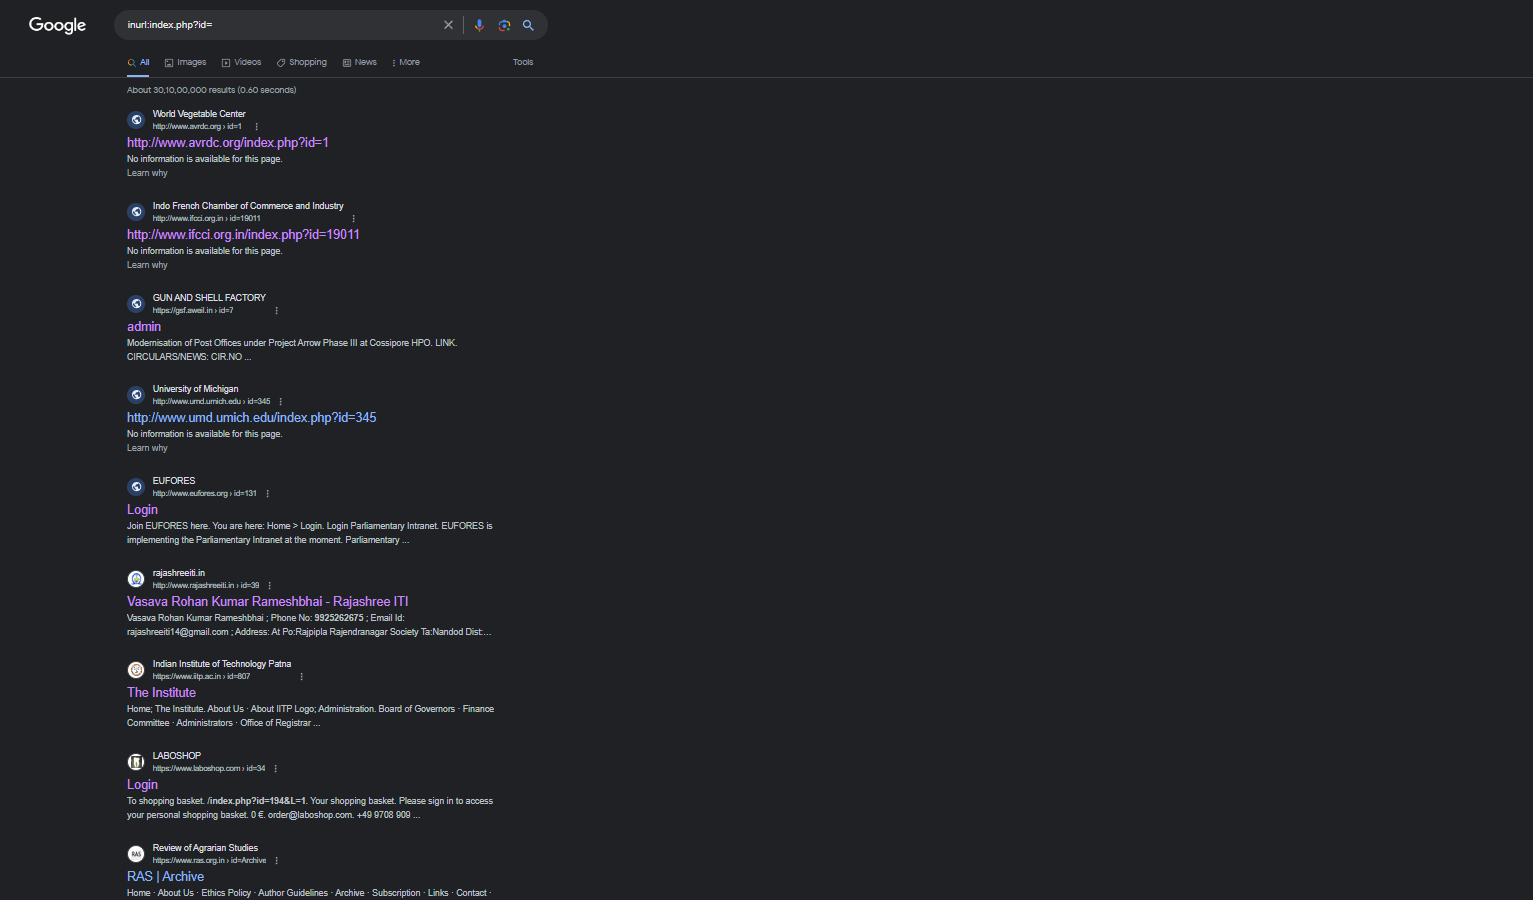This screenshot has height=900, width=1533.
Task: Click Indo French Chamber of Commerce favicon
Action: [136, 212]
